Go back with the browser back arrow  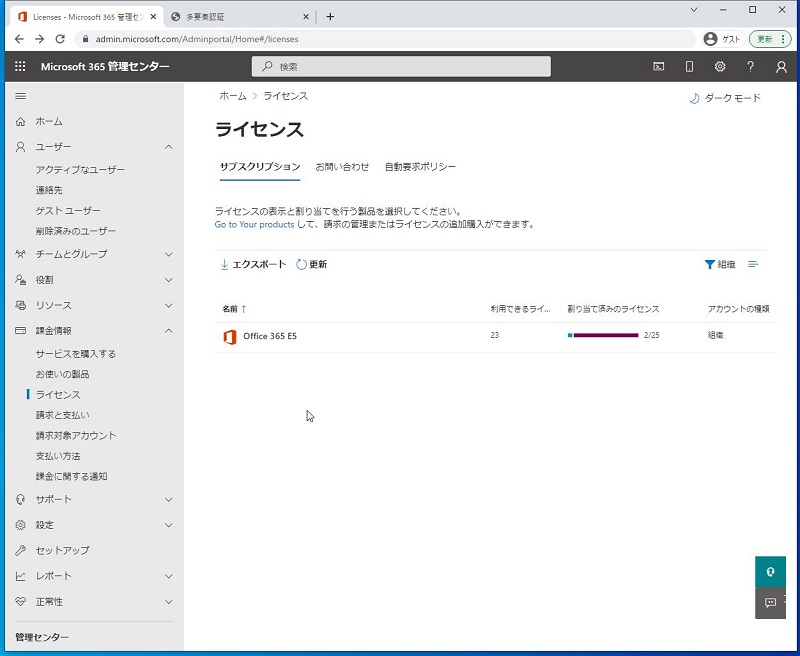[x=19, y=39]
